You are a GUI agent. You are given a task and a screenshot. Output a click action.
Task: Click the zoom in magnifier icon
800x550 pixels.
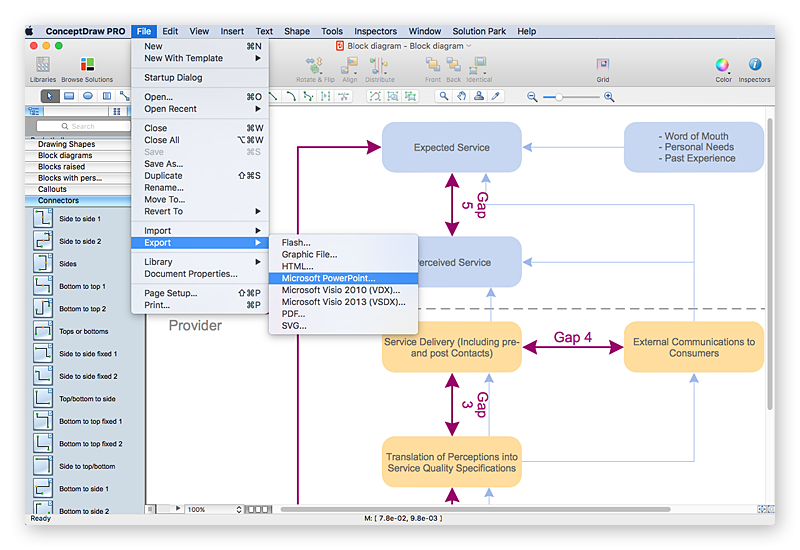pos(609,96)
